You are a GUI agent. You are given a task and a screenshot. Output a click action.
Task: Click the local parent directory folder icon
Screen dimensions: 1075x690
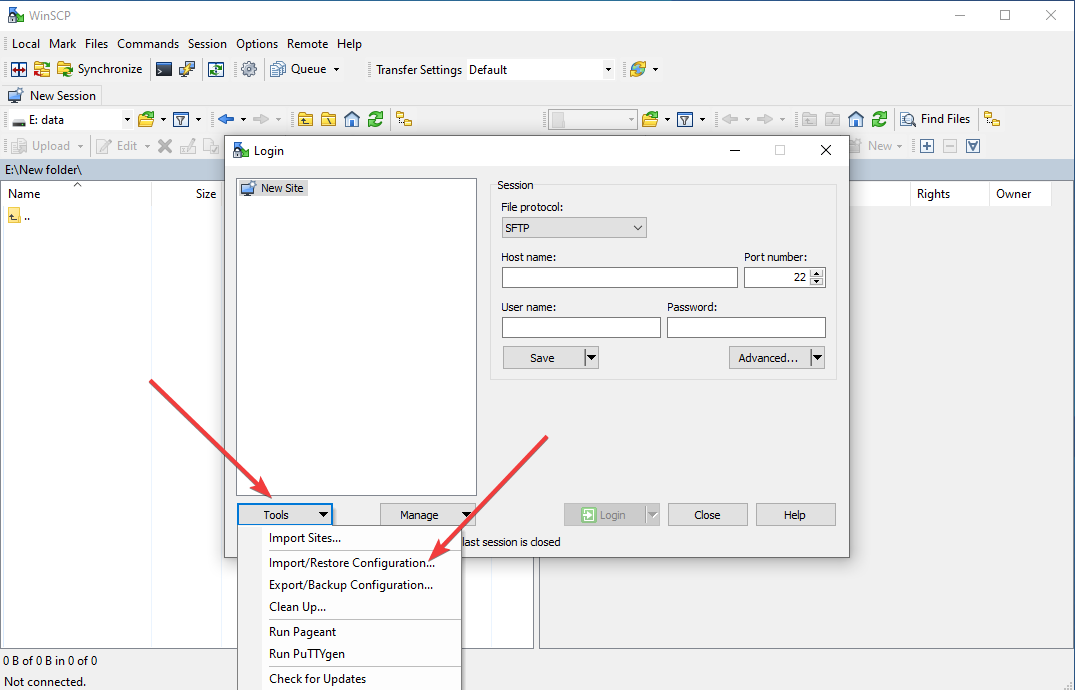click(x=306, y=119)
